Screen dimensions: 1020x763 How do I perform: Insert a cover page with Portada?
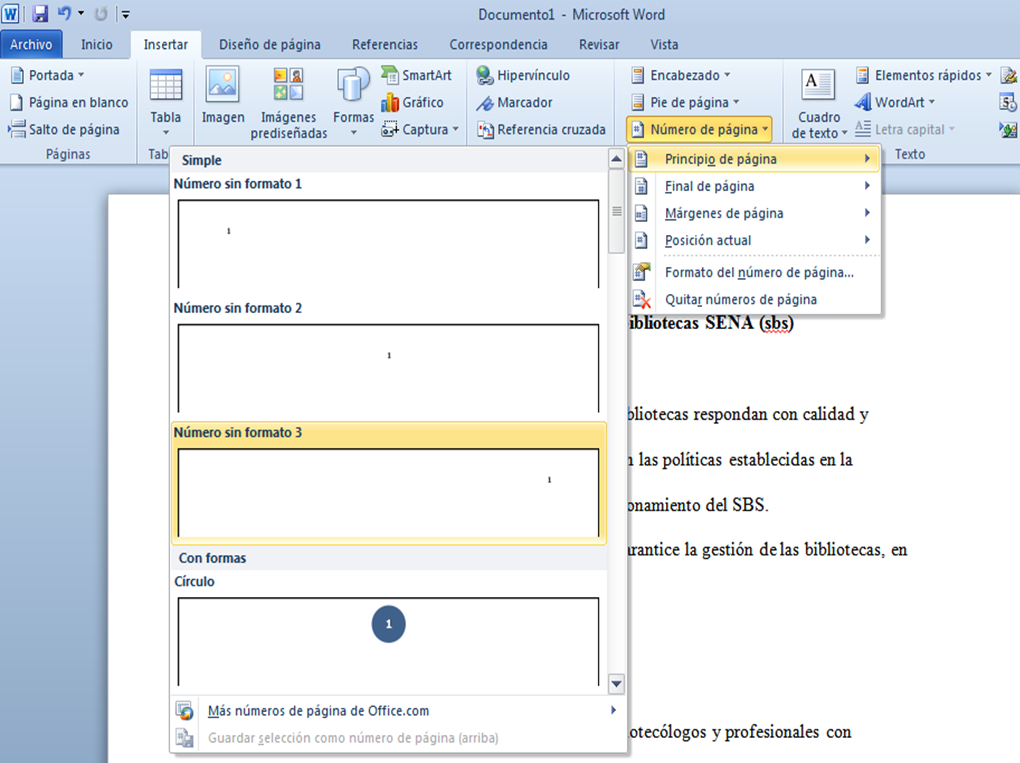(x=47, y=75)
